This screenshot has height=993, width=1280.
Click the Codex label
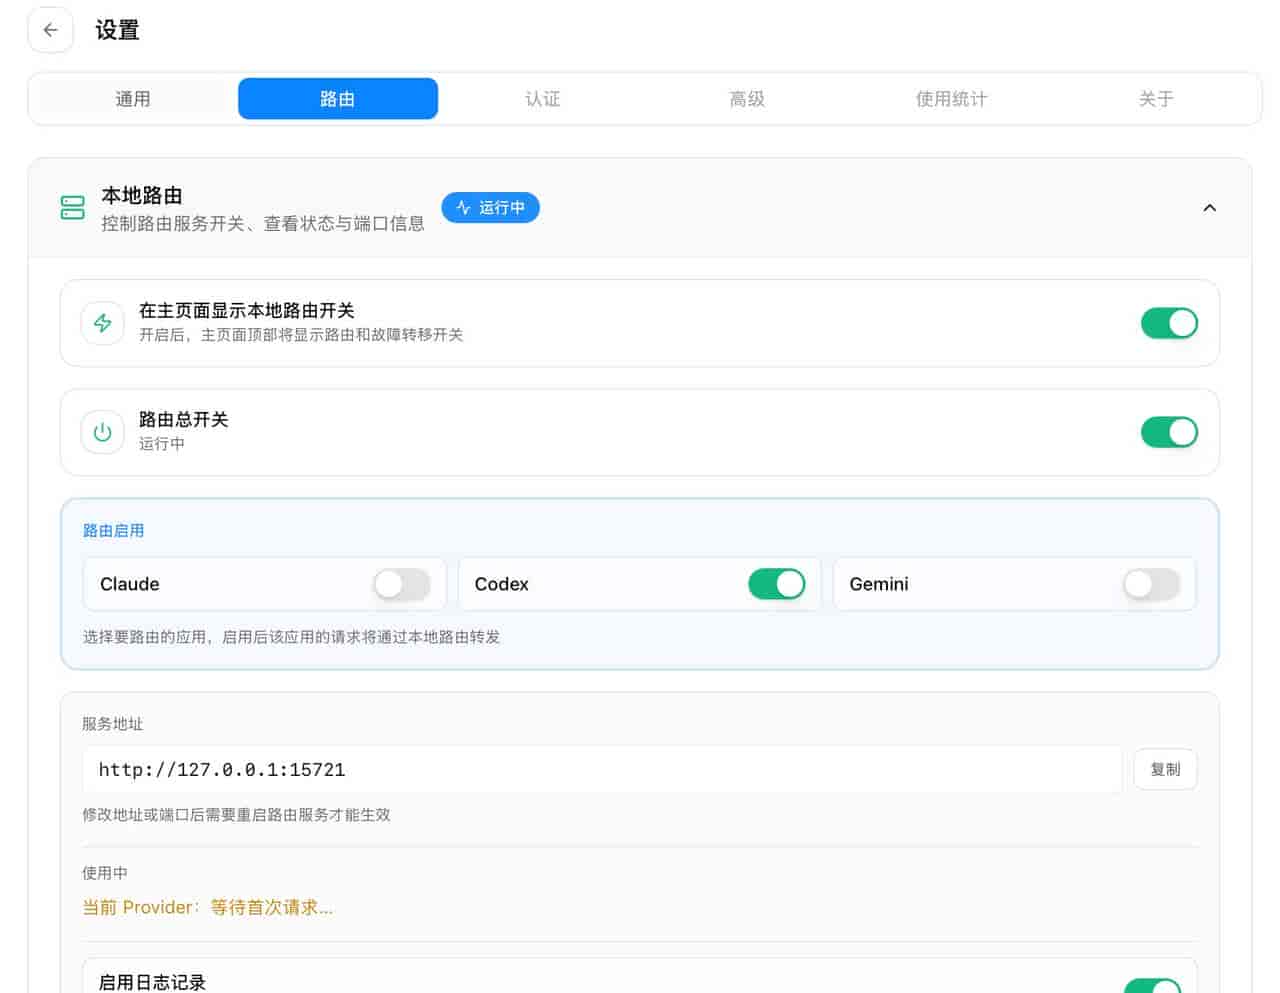[501, 584]
